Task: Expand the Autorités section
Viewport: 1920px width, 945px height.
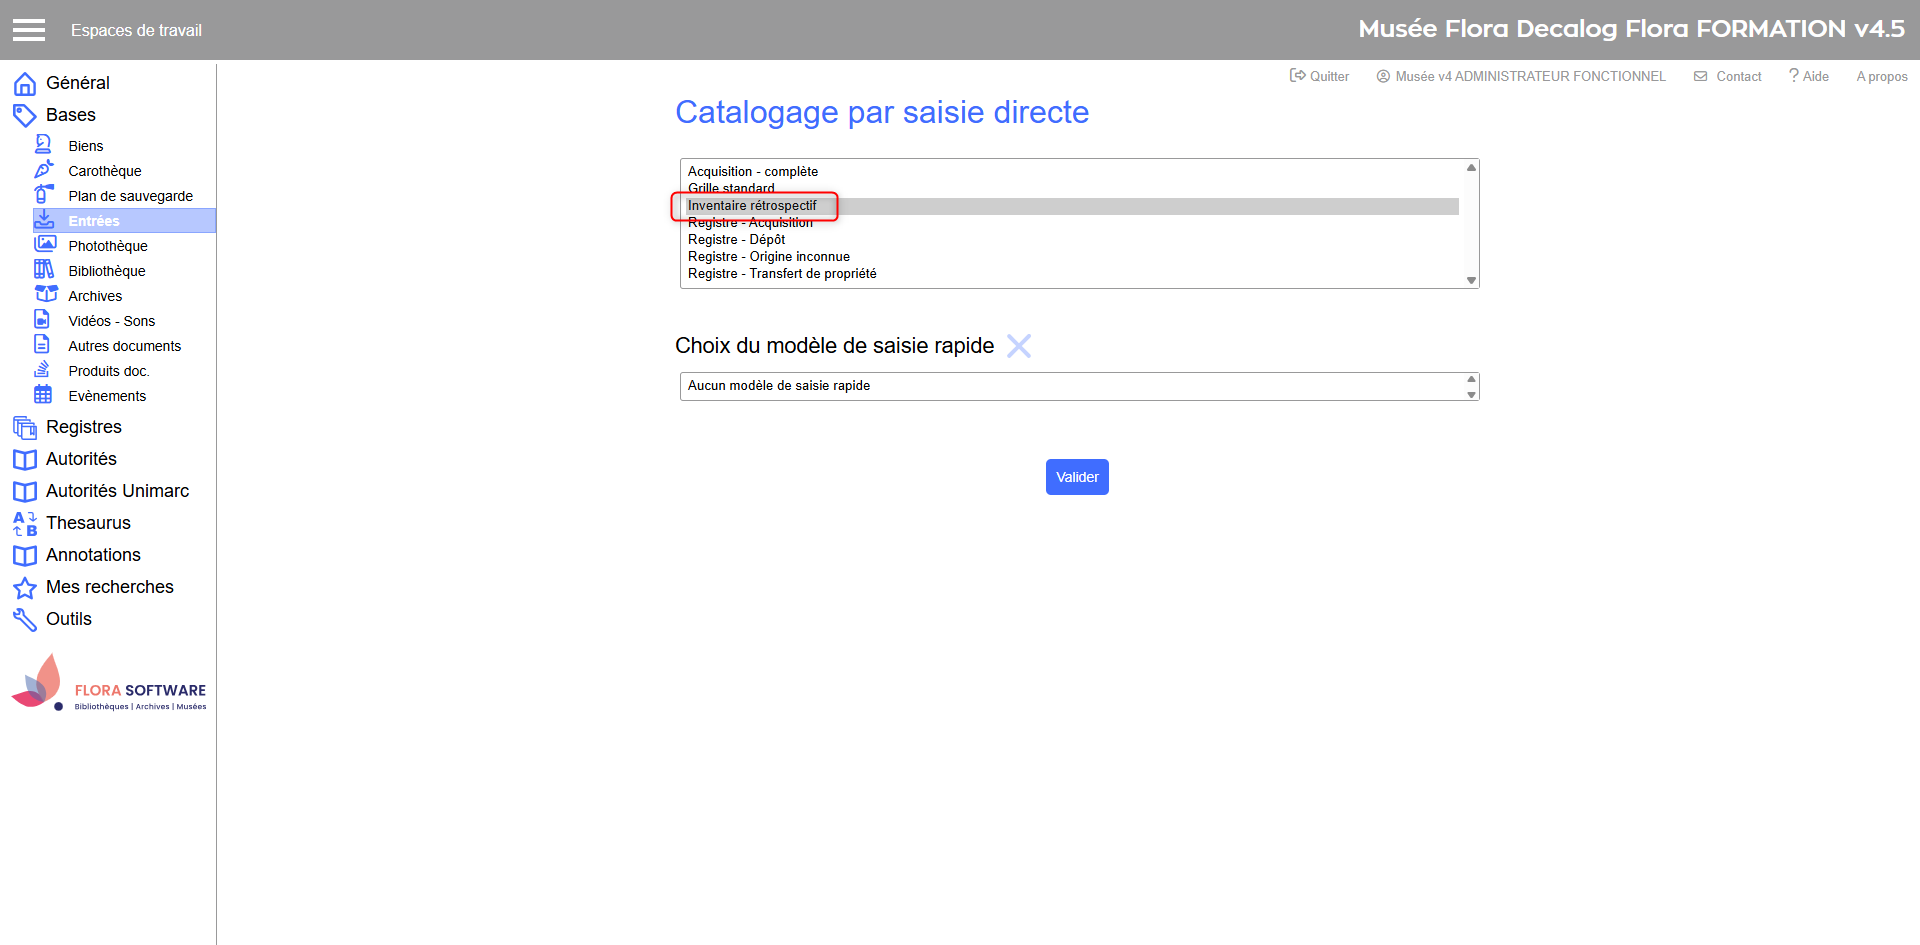Action: point(81,459)
